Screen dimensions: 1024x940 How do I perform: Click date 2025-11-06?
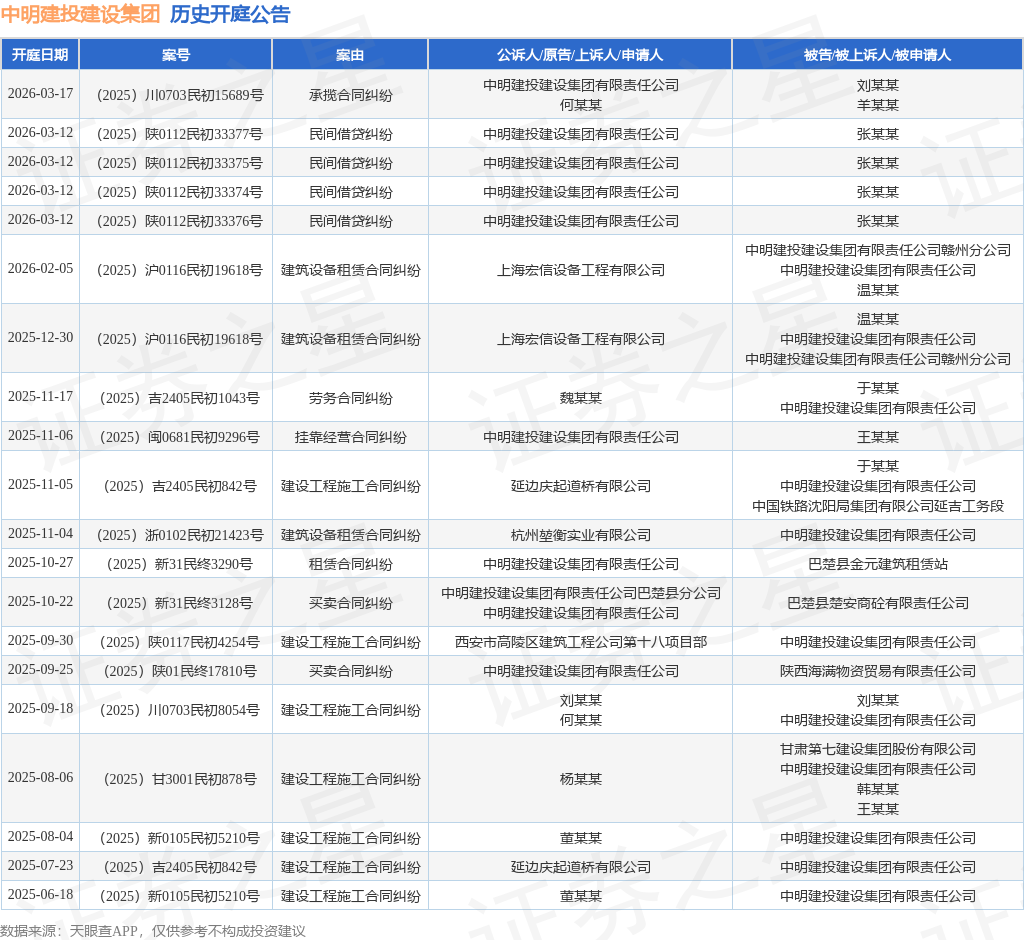(x=40, y=436)
